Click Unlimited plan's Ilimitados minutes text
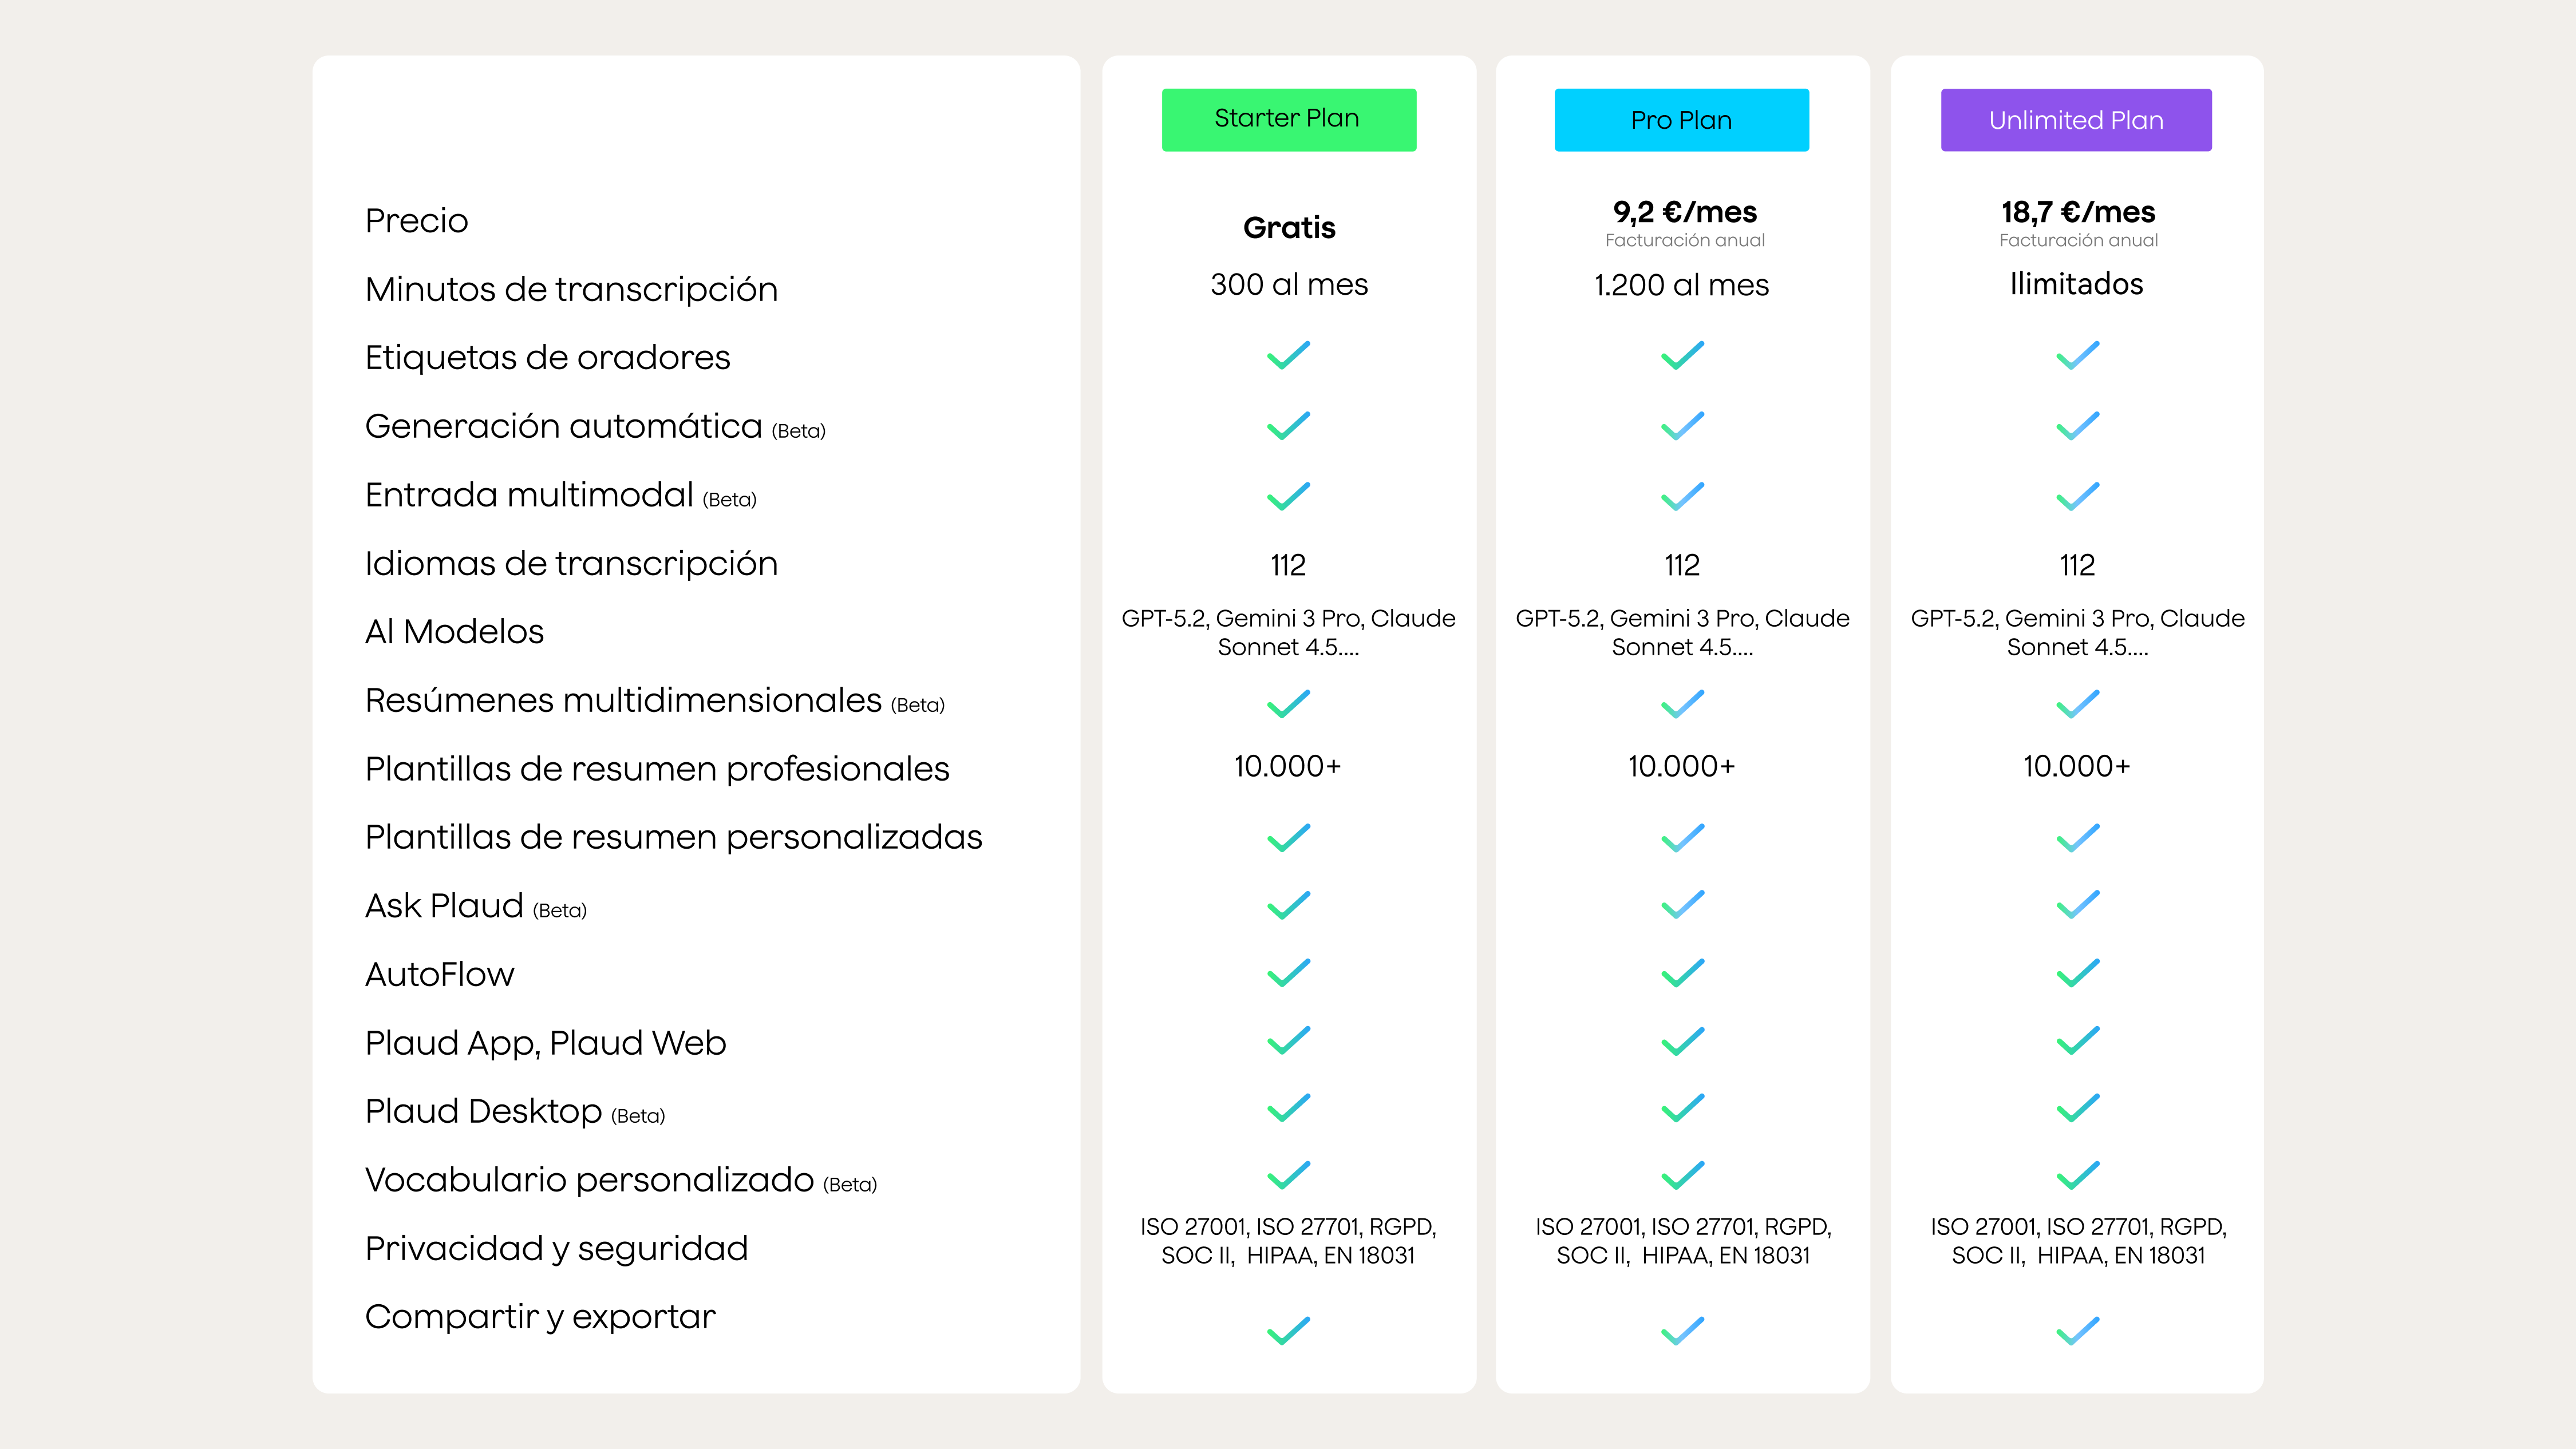This screenshot has height=1449, width=2576. click(2076, 284)
